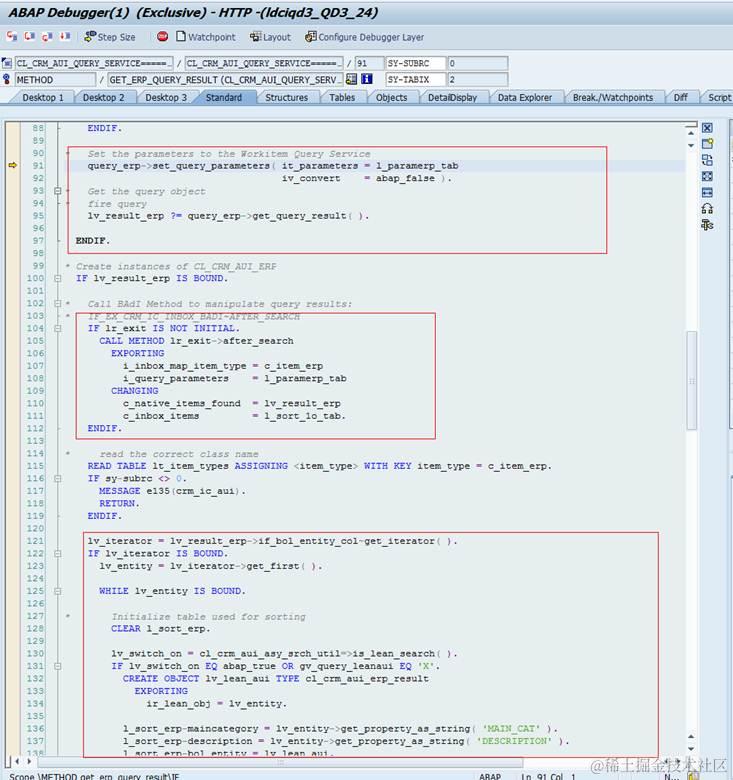Screen dimensions: 733x780
Task: Click the Continue execution debugger icon
Action: click(x=65, y=36)
